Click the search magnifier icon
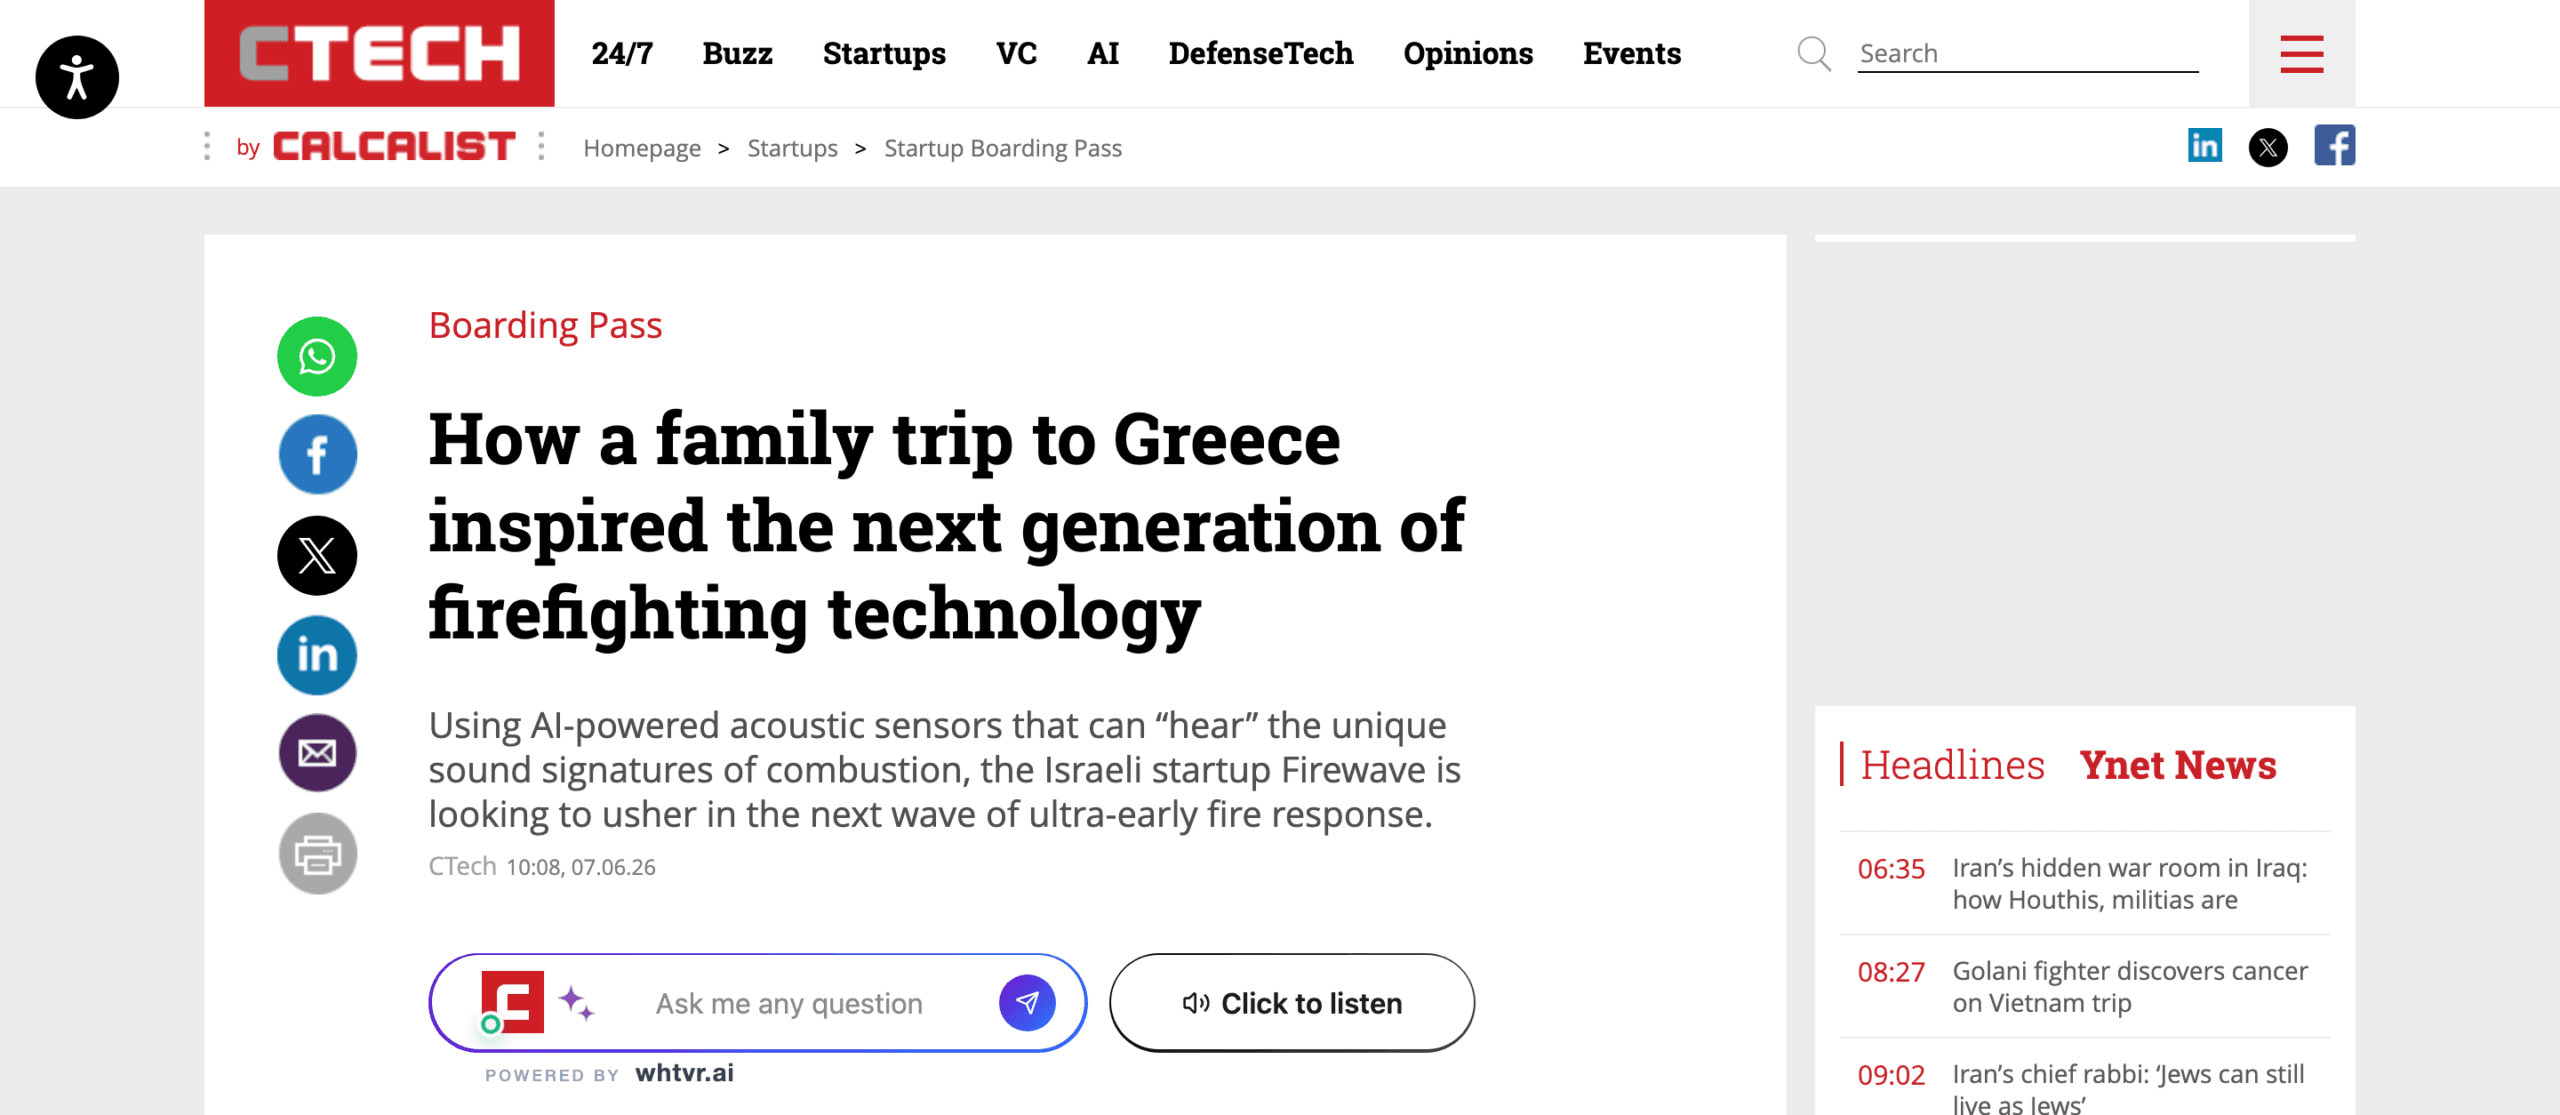 tap(1813, 53)
